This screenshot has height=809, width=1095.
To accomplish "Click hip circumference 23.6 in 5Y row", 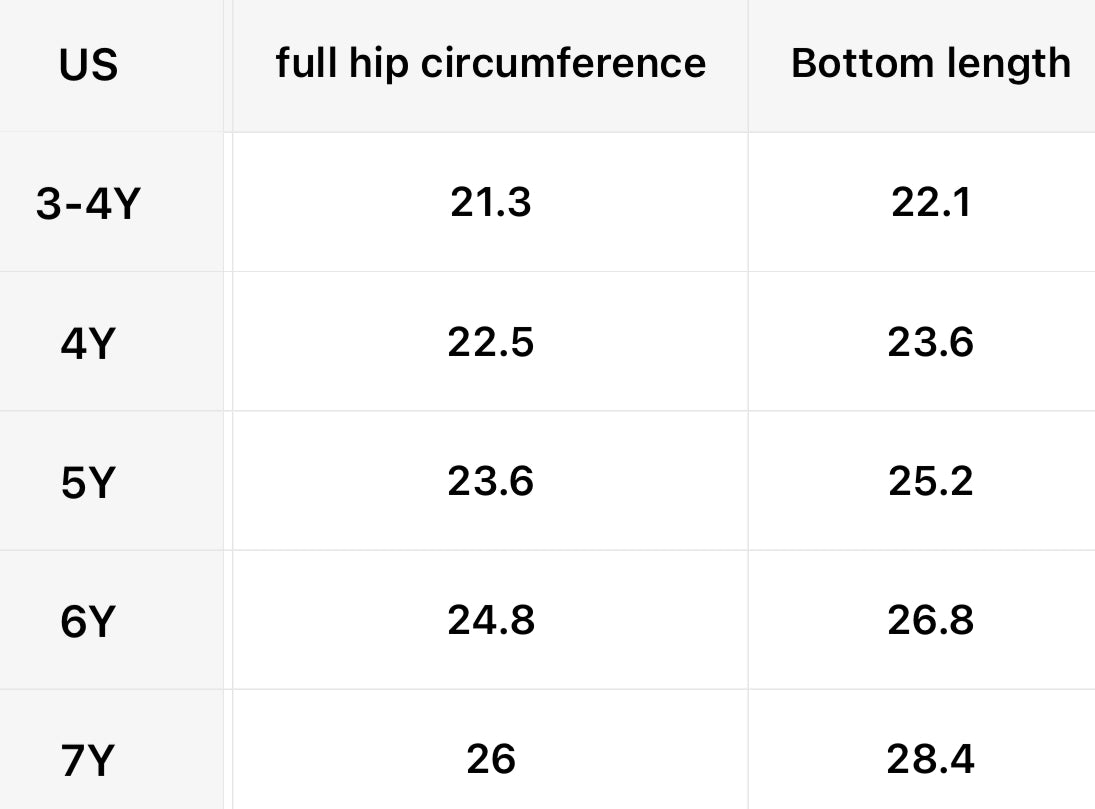I will [490, 482].
